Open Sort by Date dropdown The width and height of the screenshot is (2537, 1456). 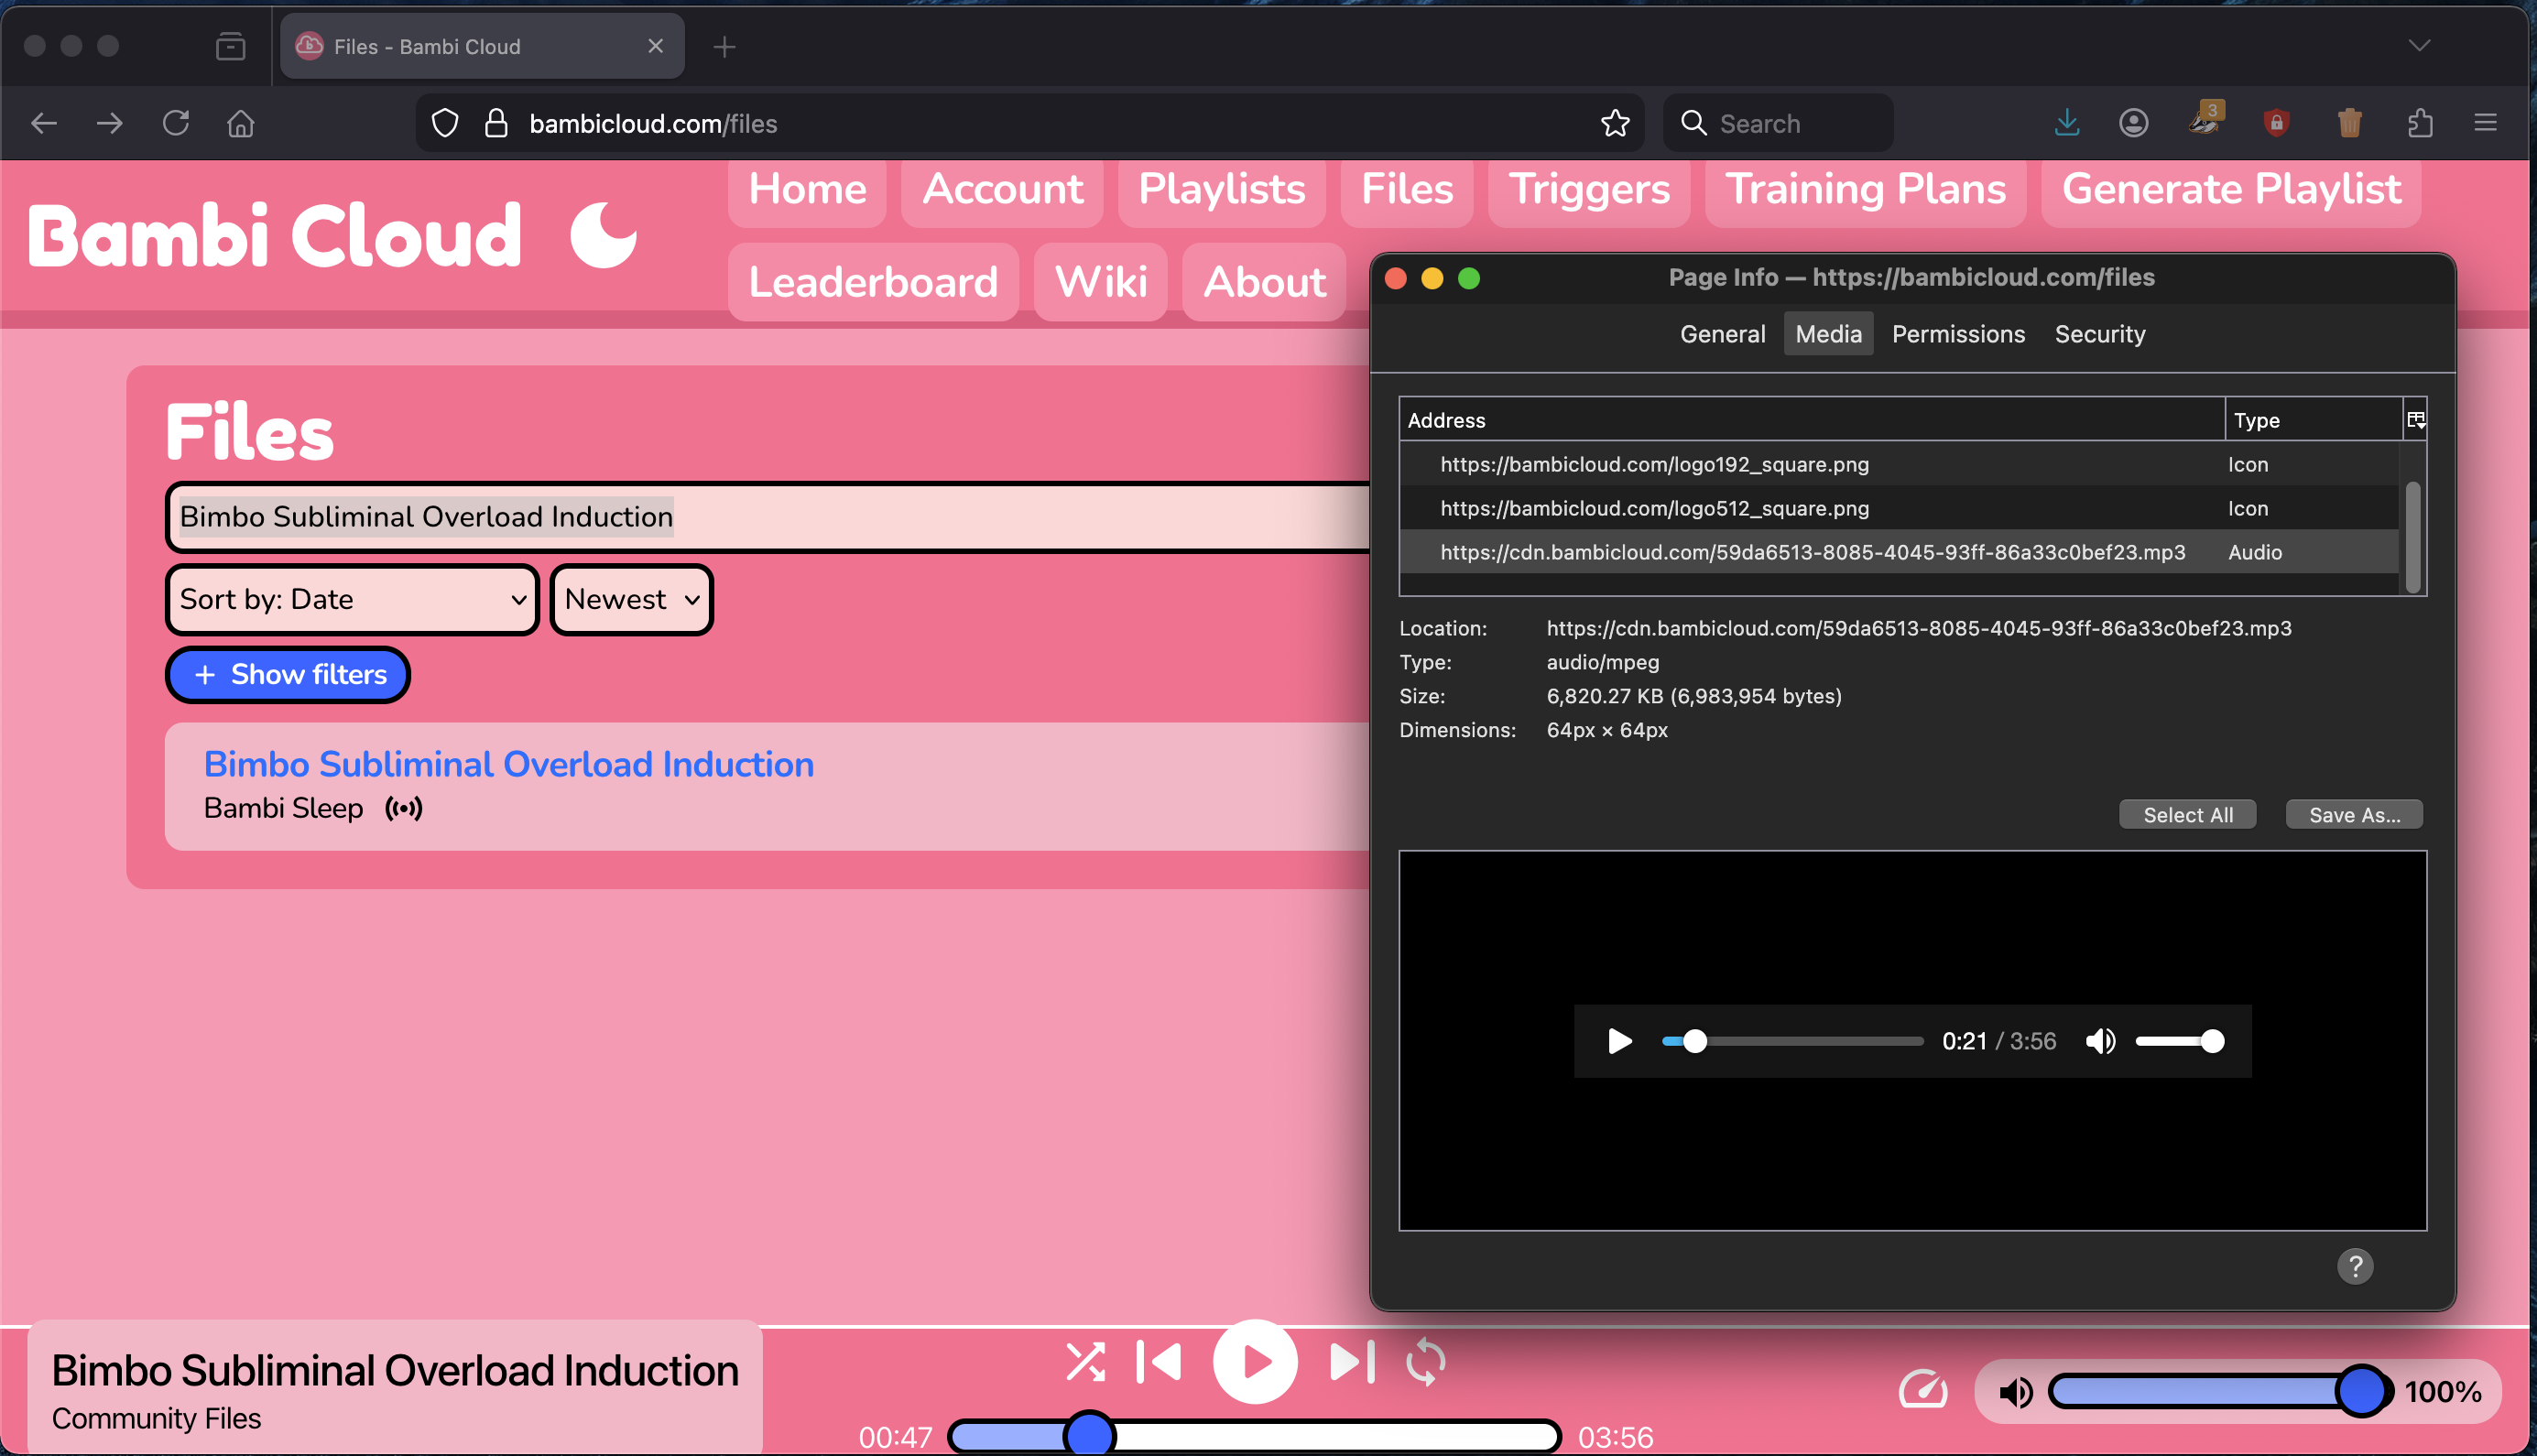[x=352, y=599]
